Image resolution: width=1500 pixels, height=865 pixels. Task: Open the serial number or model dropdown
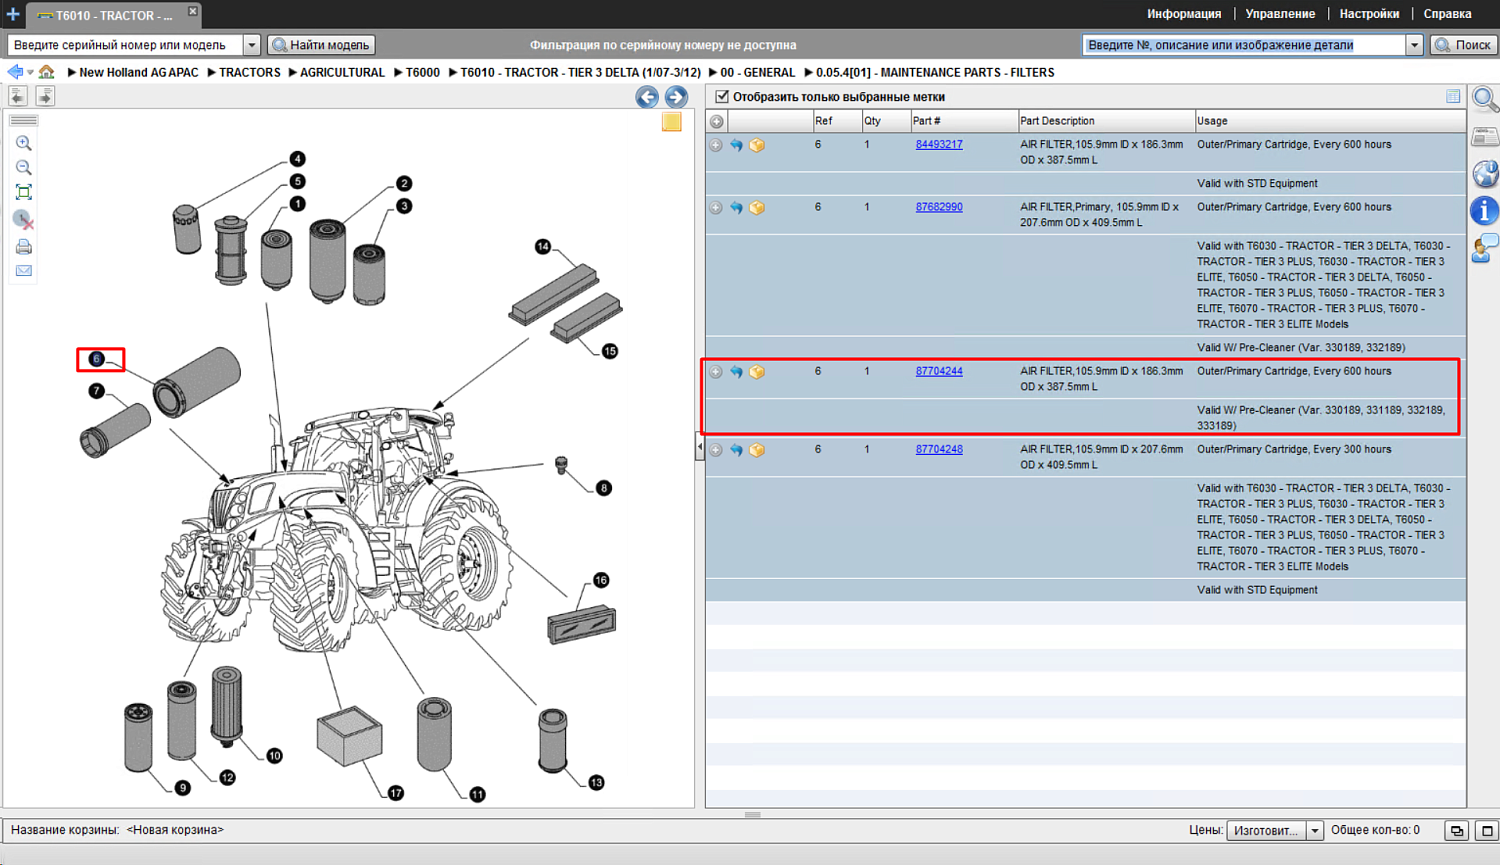[252, 45]
